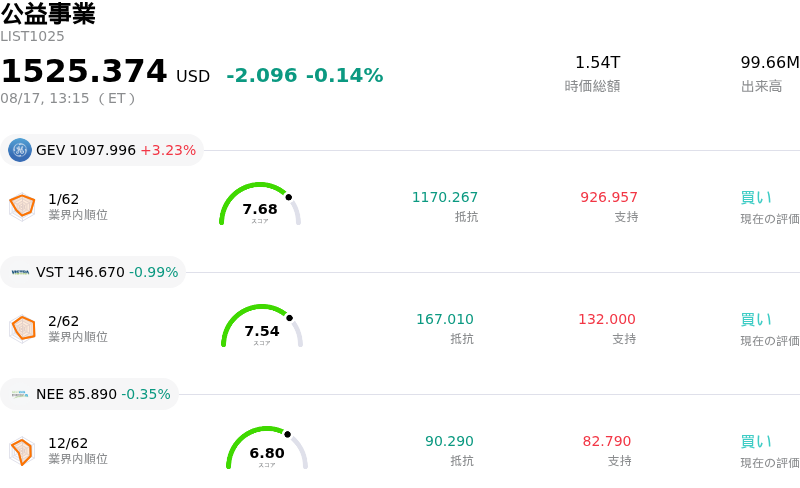Click the 買い rating in the VST row
Viewport: 800px width, 488px height.
point(756,319)
